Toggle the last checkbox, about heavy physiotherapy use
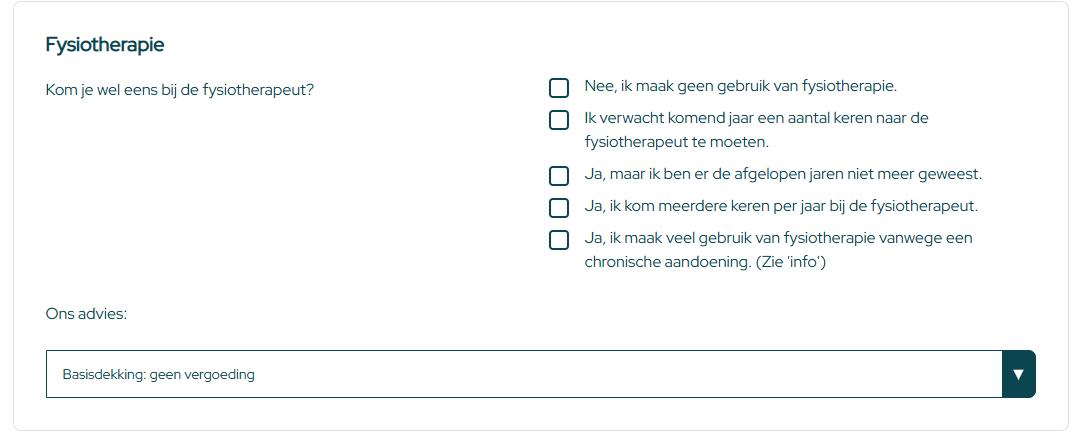1075x439 pixels. click(559, 240)
